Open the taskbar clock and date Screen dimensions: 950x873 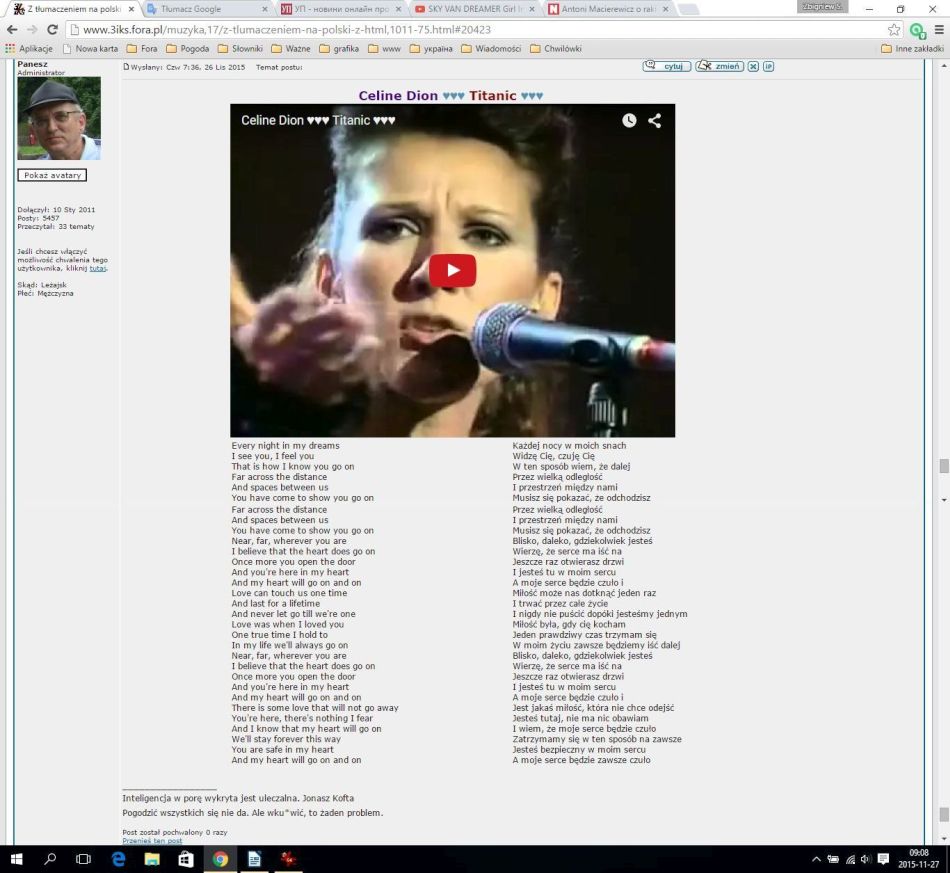click(918, 859)
